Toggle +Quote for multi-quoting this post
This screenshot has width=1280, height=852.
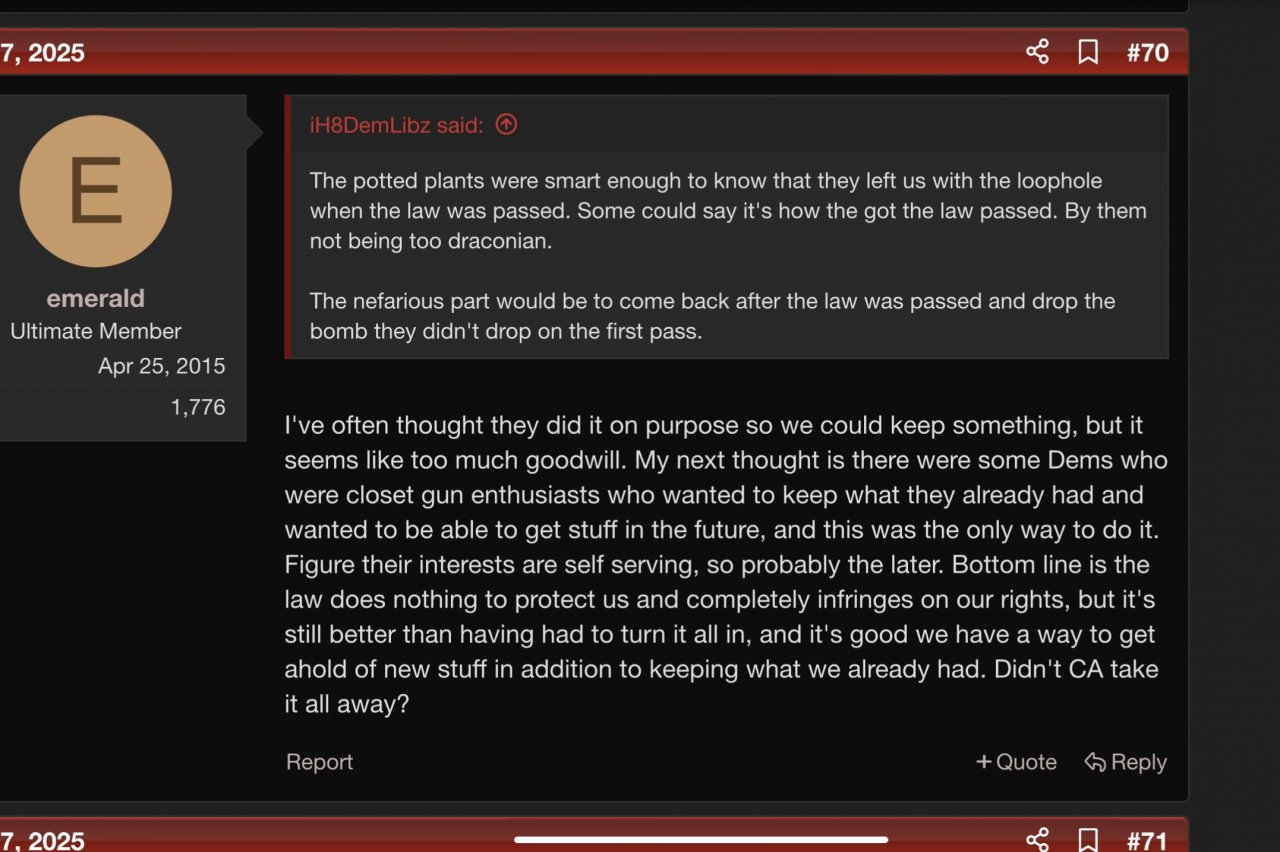point(1017,762)
